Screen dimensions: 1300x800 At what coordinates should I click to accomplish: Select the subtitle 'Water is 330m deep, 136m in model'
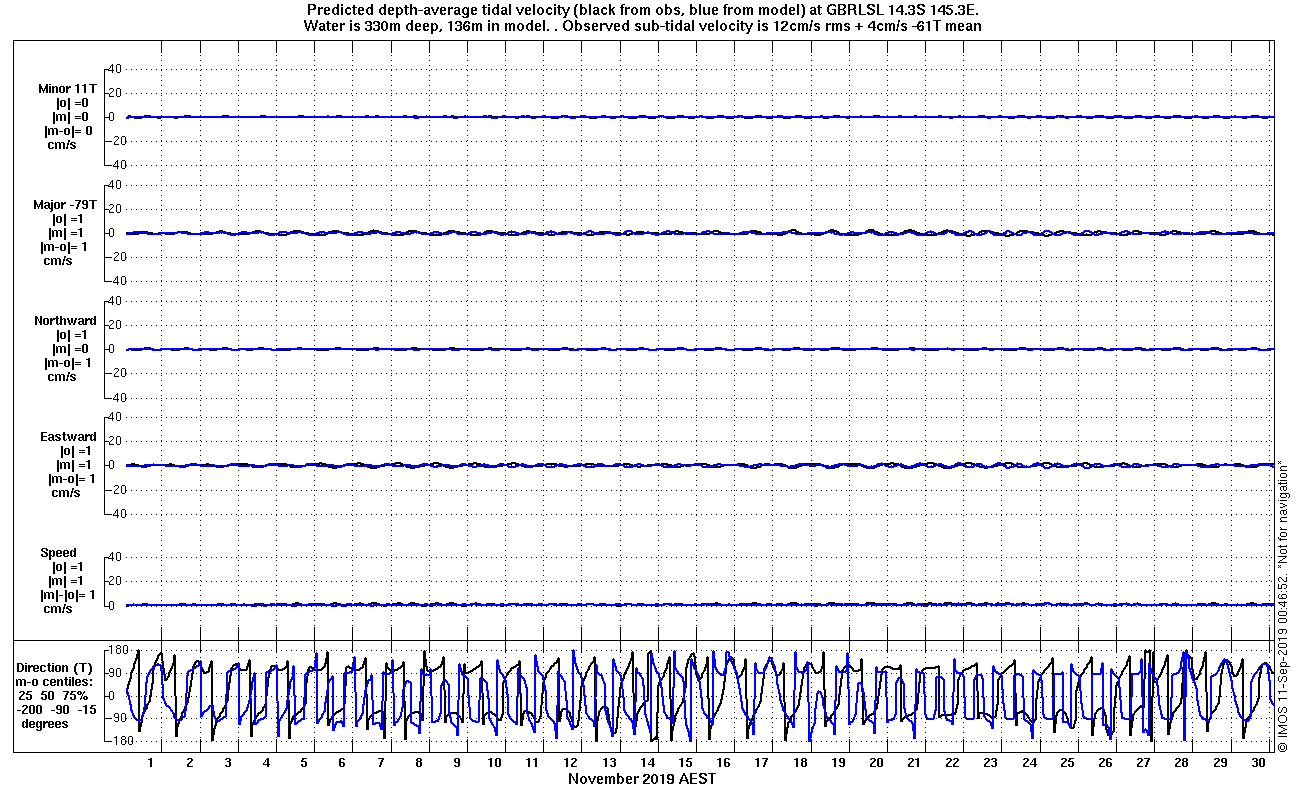click(x=428, y=26)
